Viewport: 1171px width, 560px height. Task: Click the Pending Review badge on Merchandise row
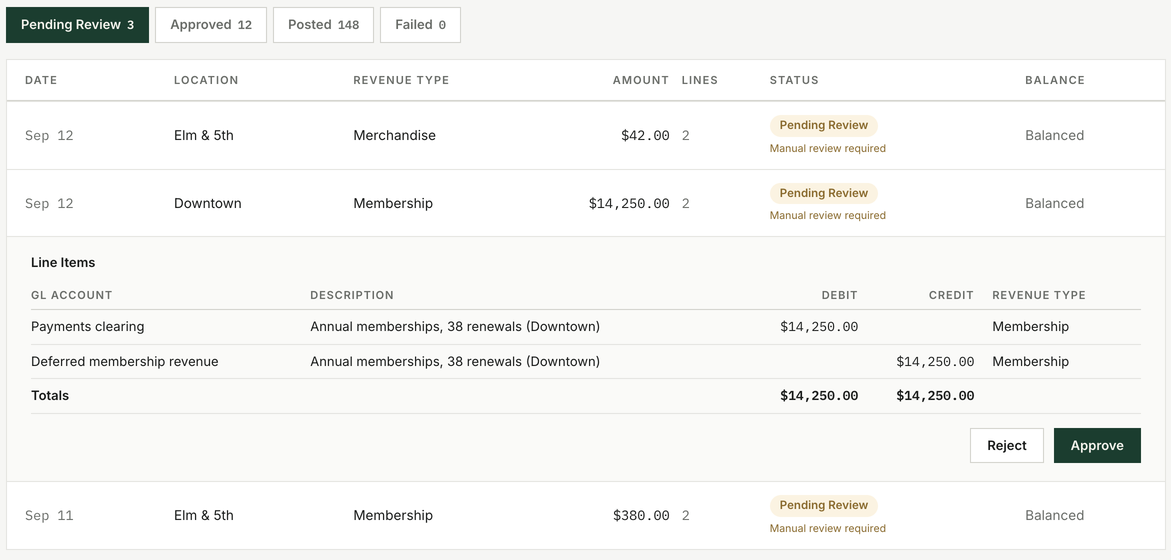click(x=824, y=125)
